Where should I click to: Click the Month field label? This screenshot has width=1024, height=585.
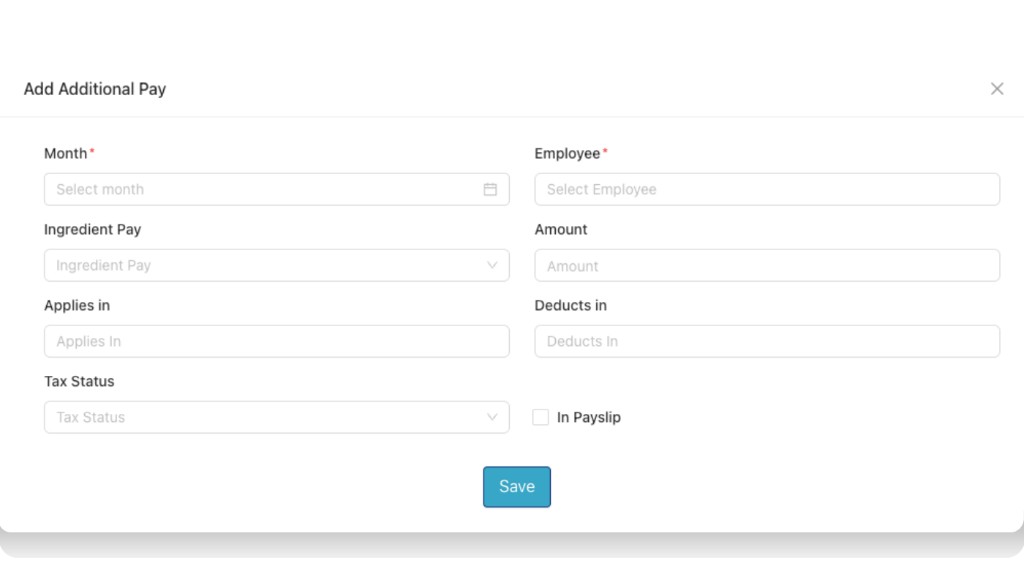tap(63, 153)
